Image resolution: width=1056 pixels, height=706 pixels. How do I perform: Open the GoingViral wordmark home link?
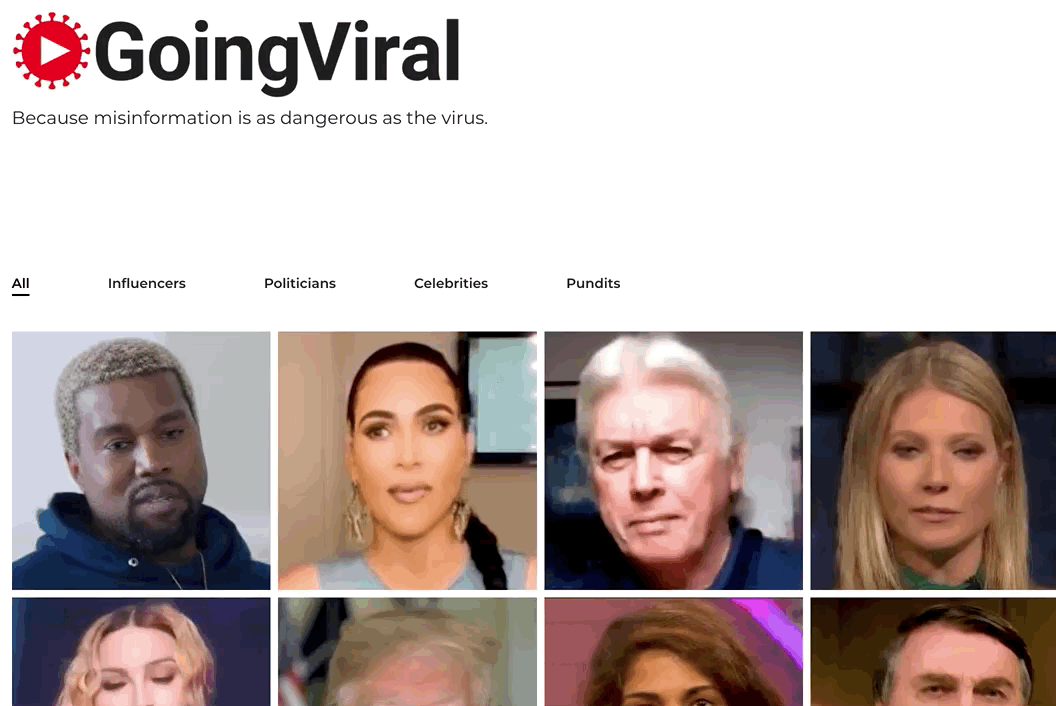pos(277,54)
